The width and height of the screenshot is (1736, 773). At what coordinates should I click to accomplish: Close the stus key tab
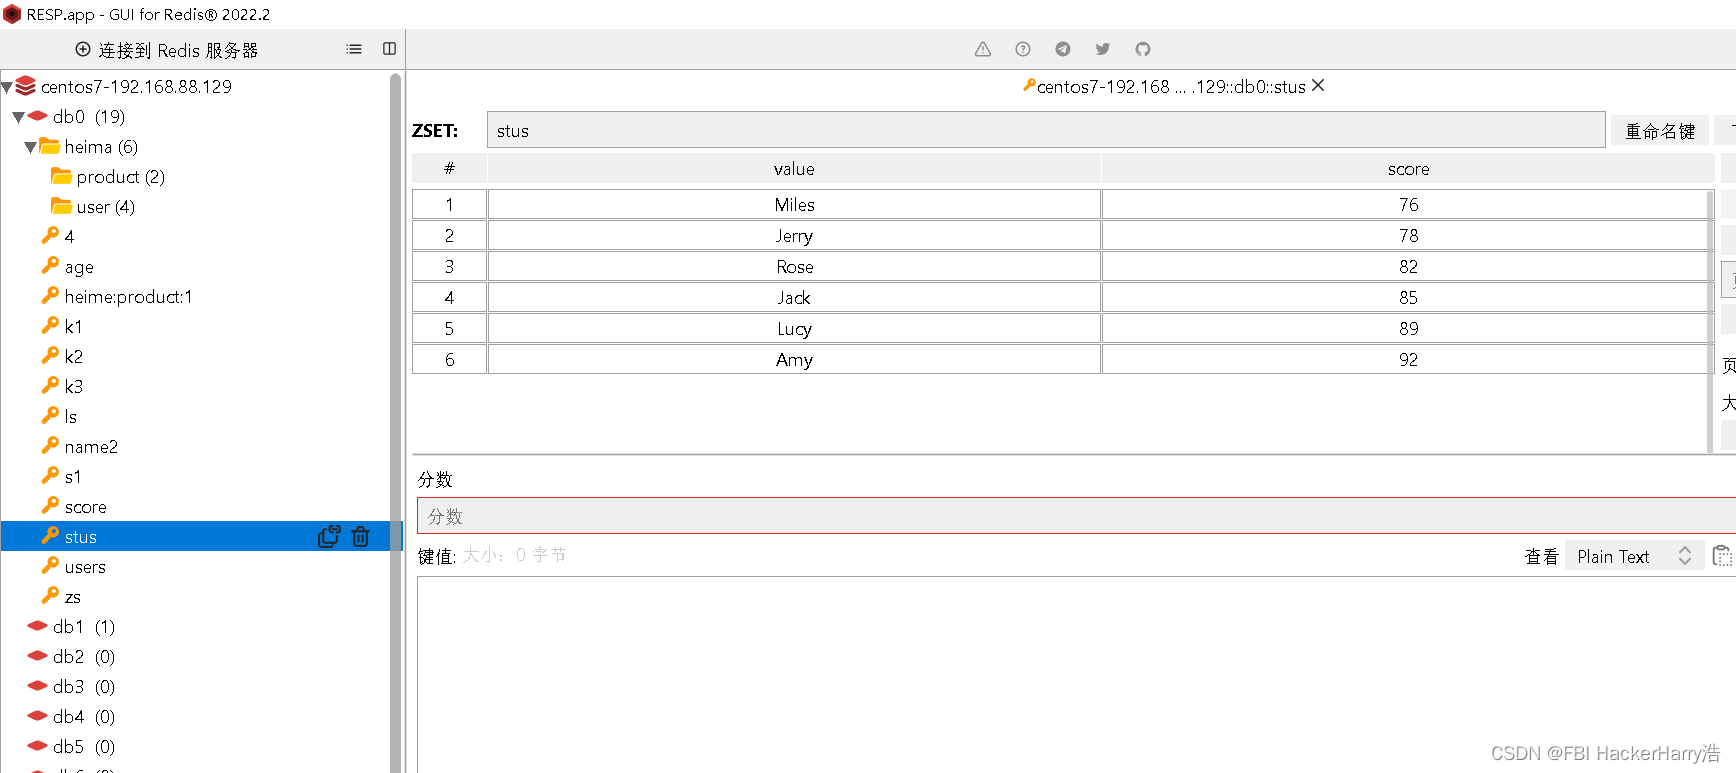[x=1318, y=86]
